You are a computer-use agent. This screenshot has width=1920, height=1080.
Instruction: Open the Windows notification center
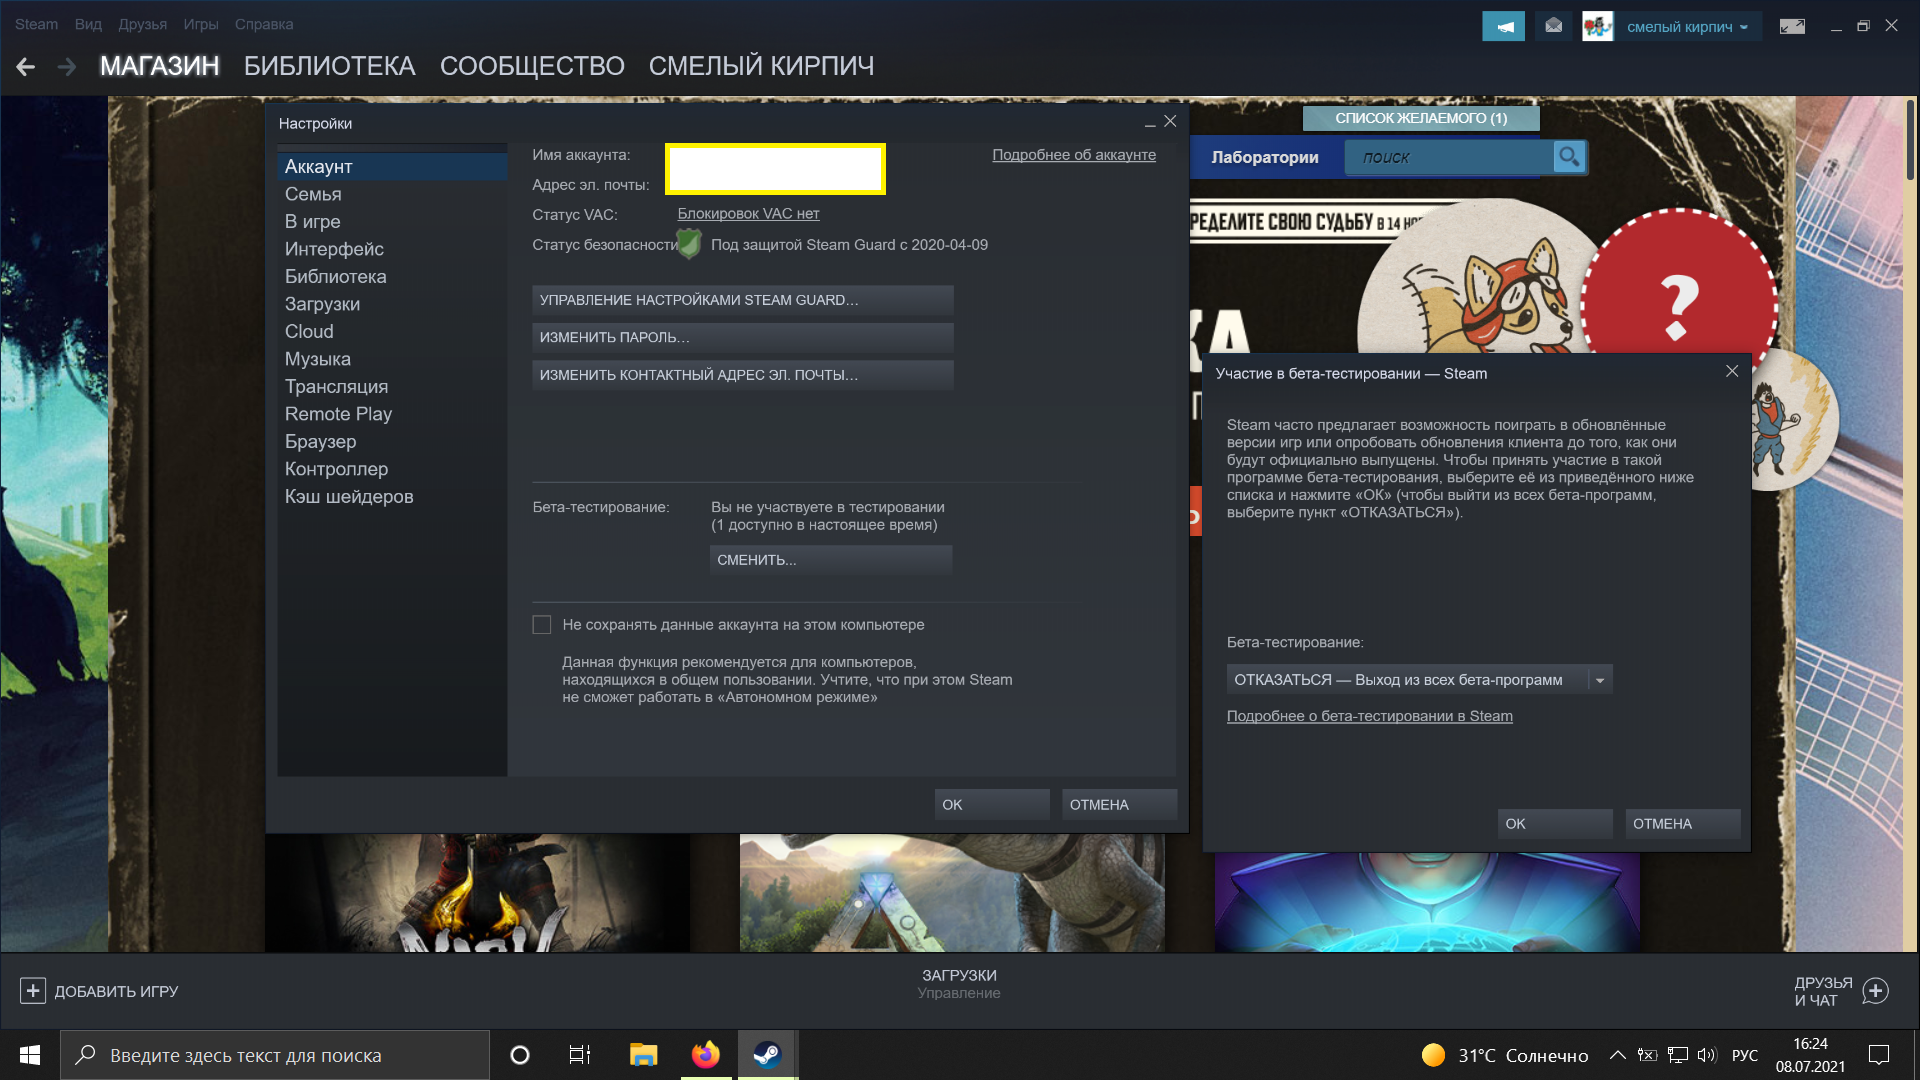point(1879,1055)
